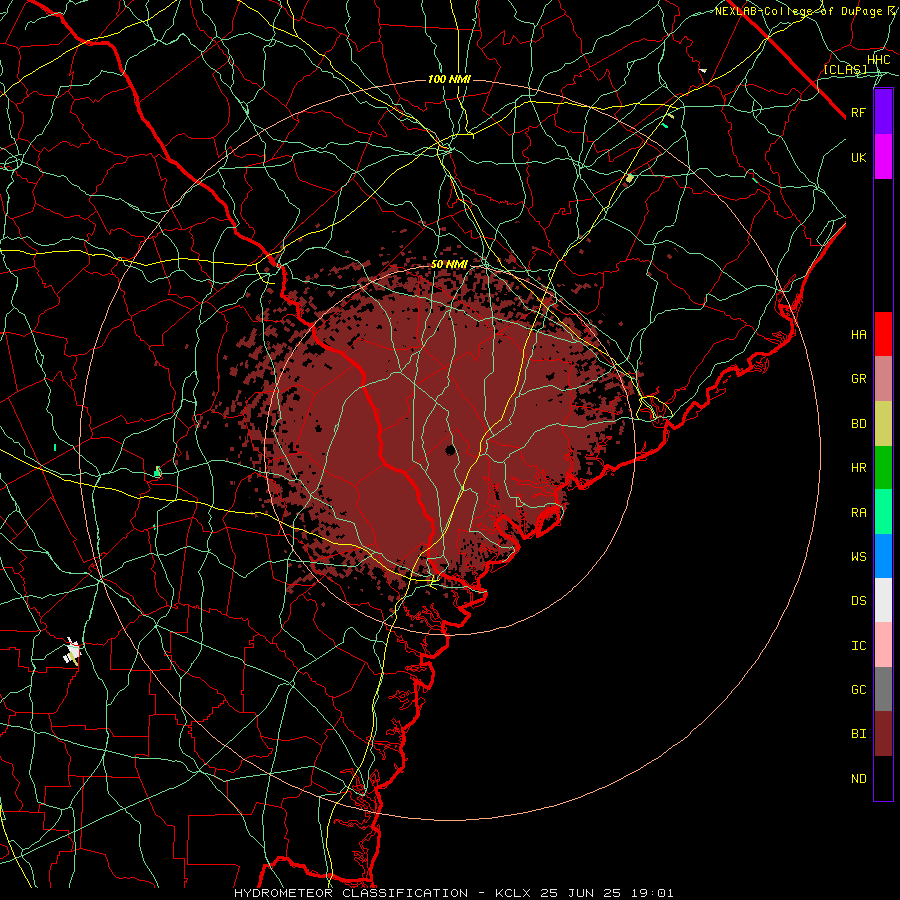Click the UK legend label
900x900 pixels.
pyautogui.click(x=858, y=157)
